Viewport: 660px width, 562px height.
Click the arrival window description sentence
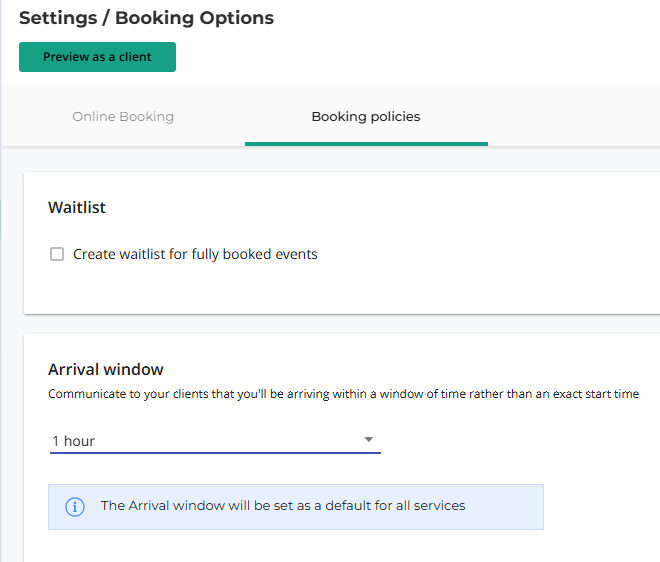[x=343, y=394]
